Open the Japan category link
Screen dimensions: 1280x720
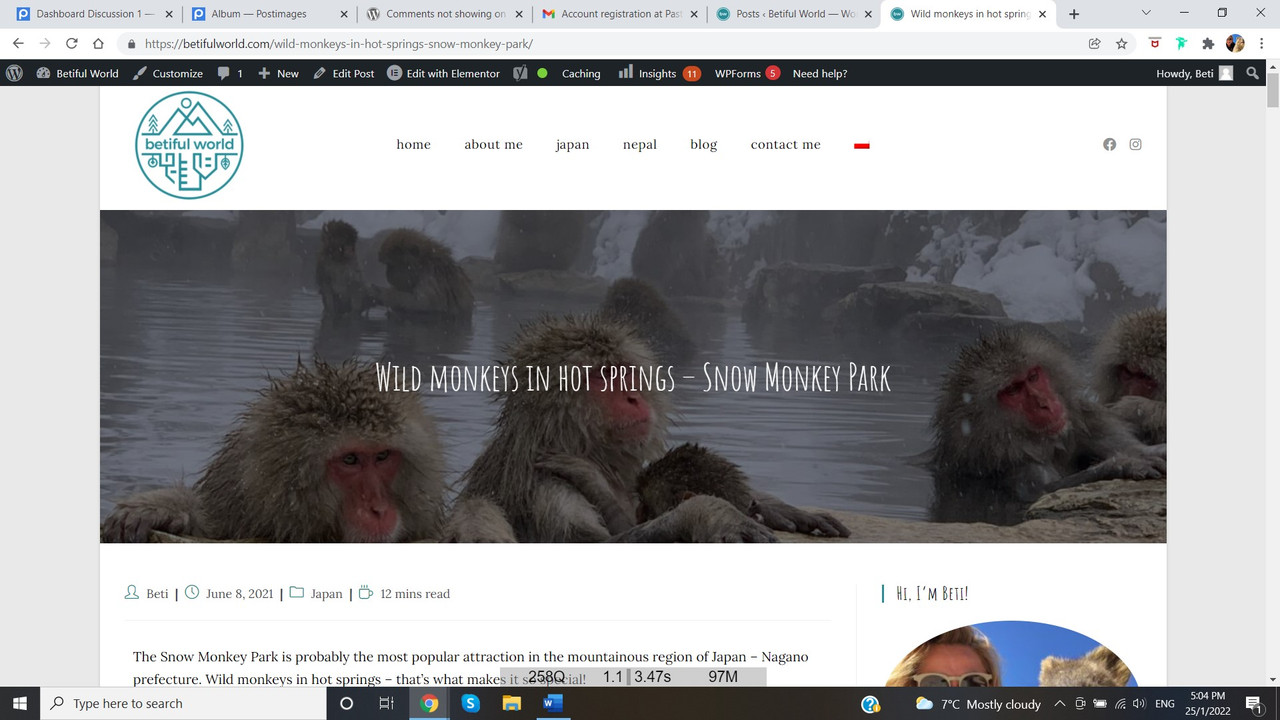326,593
